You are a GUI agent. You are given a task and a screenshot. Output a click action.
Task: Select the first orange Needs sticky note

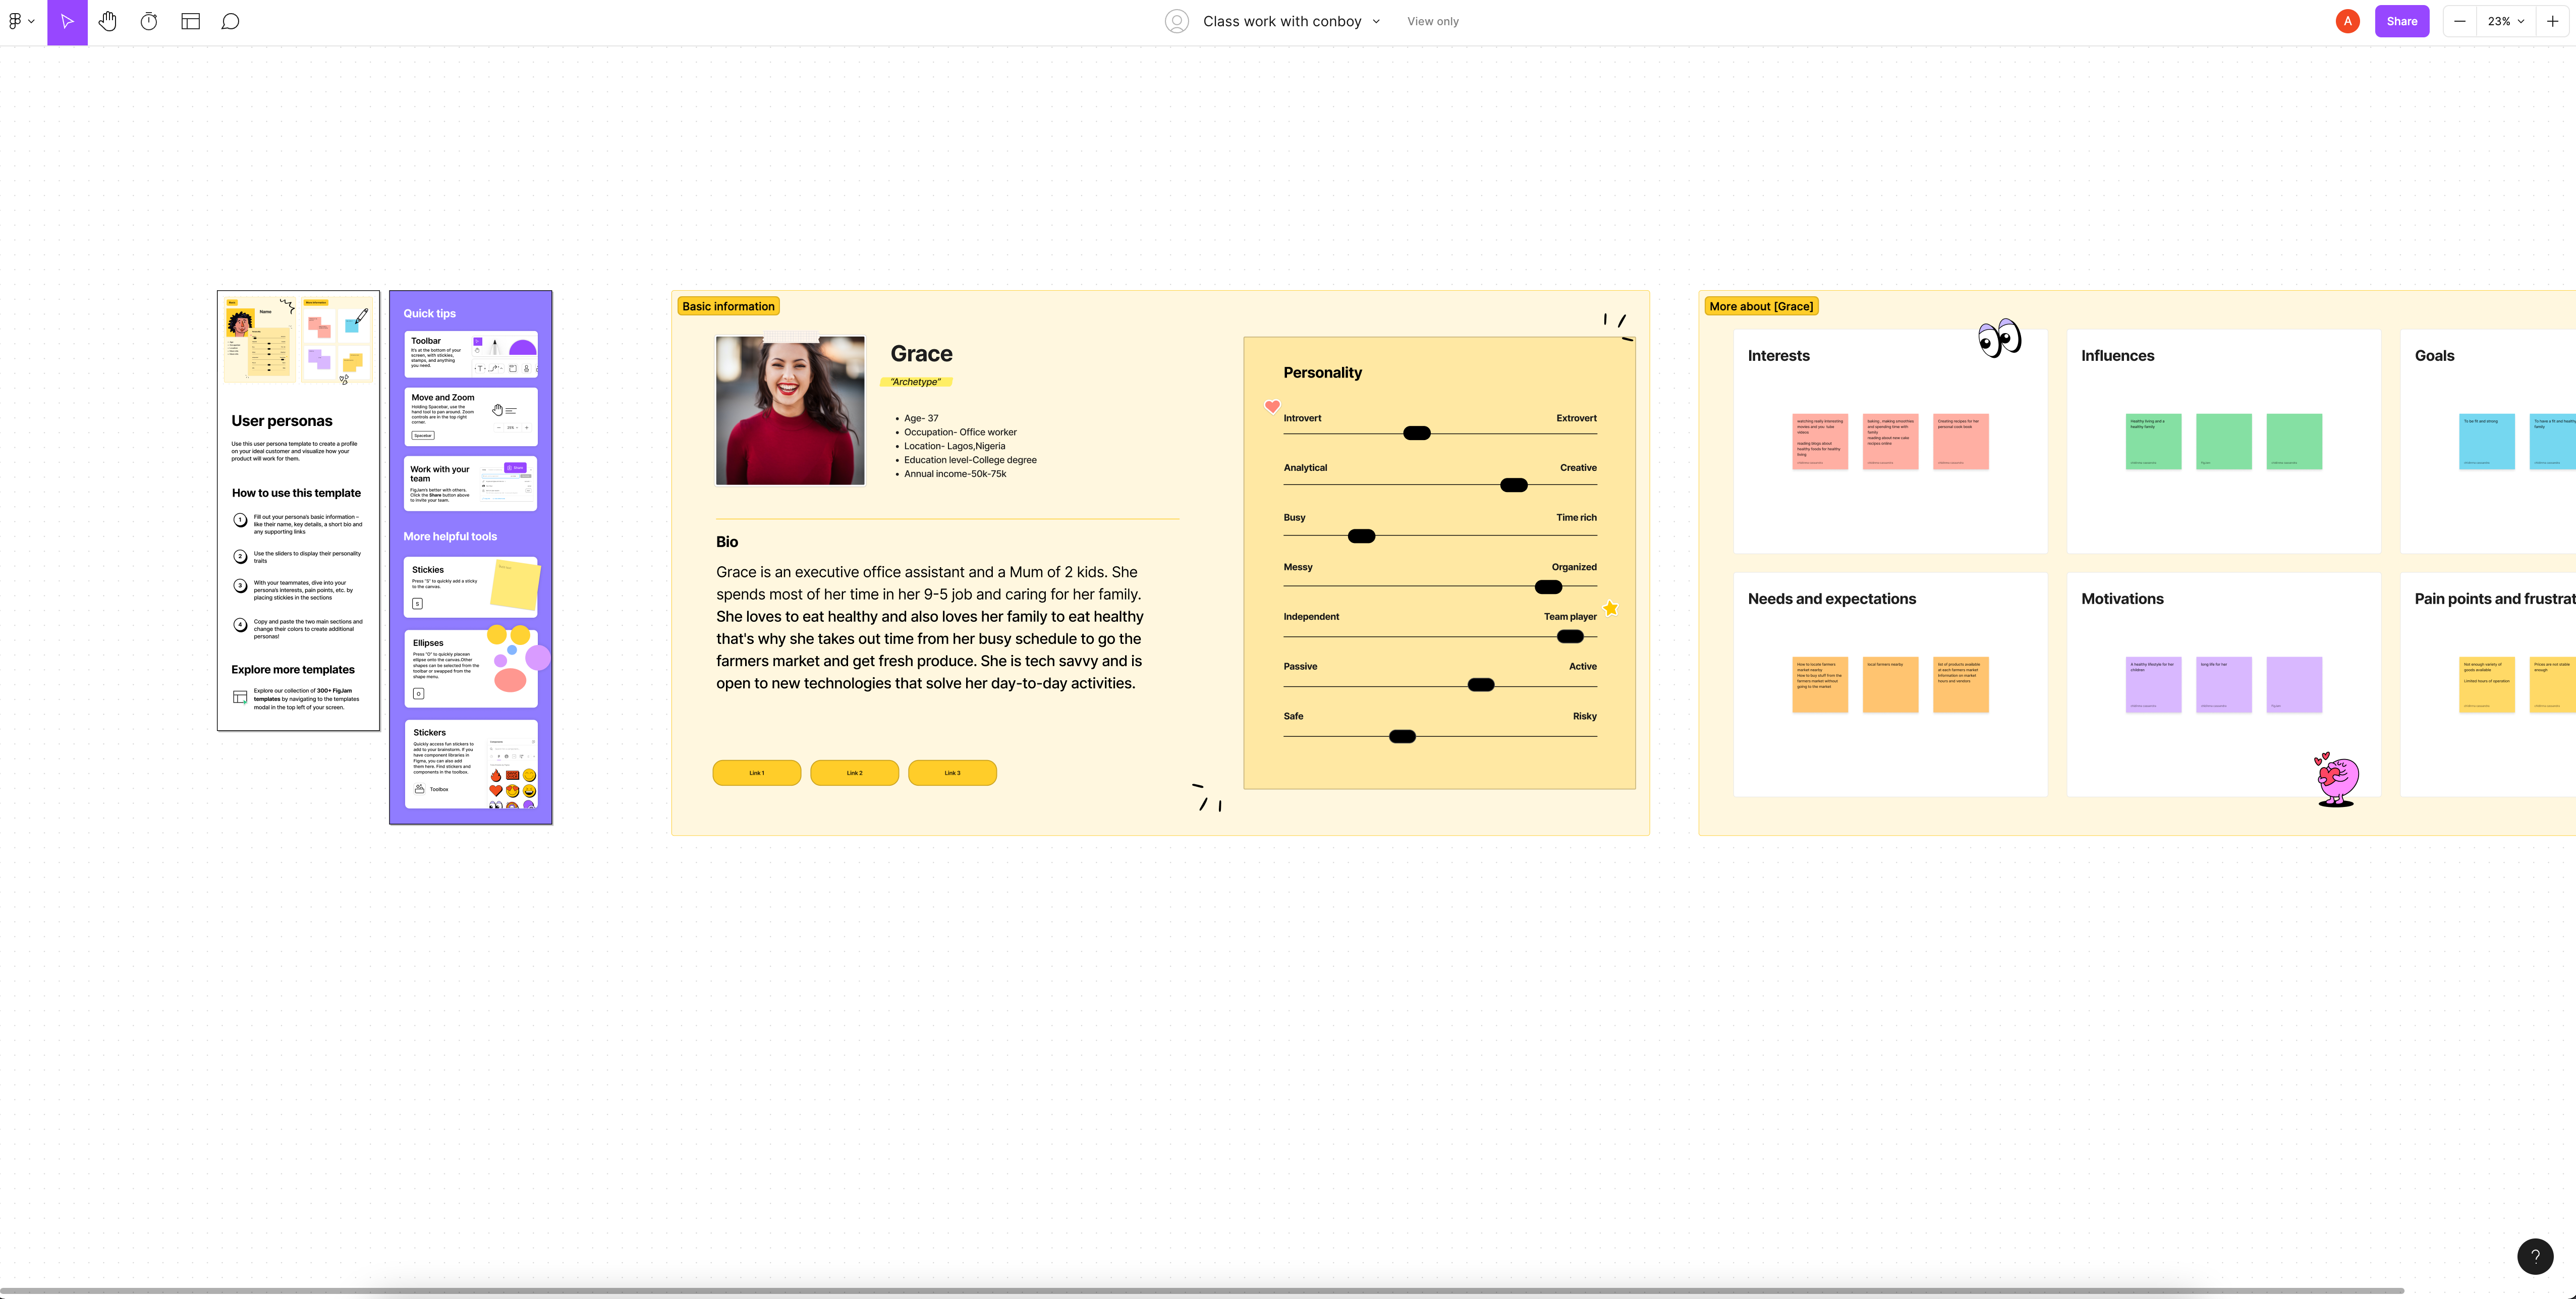(x=1820, y=684)
